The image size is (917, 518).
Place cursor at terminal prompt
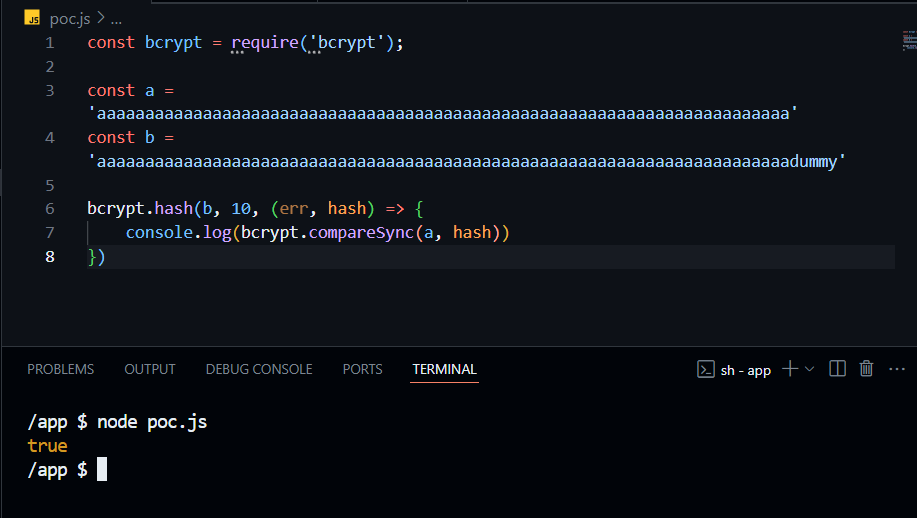(x=102, y=470)
